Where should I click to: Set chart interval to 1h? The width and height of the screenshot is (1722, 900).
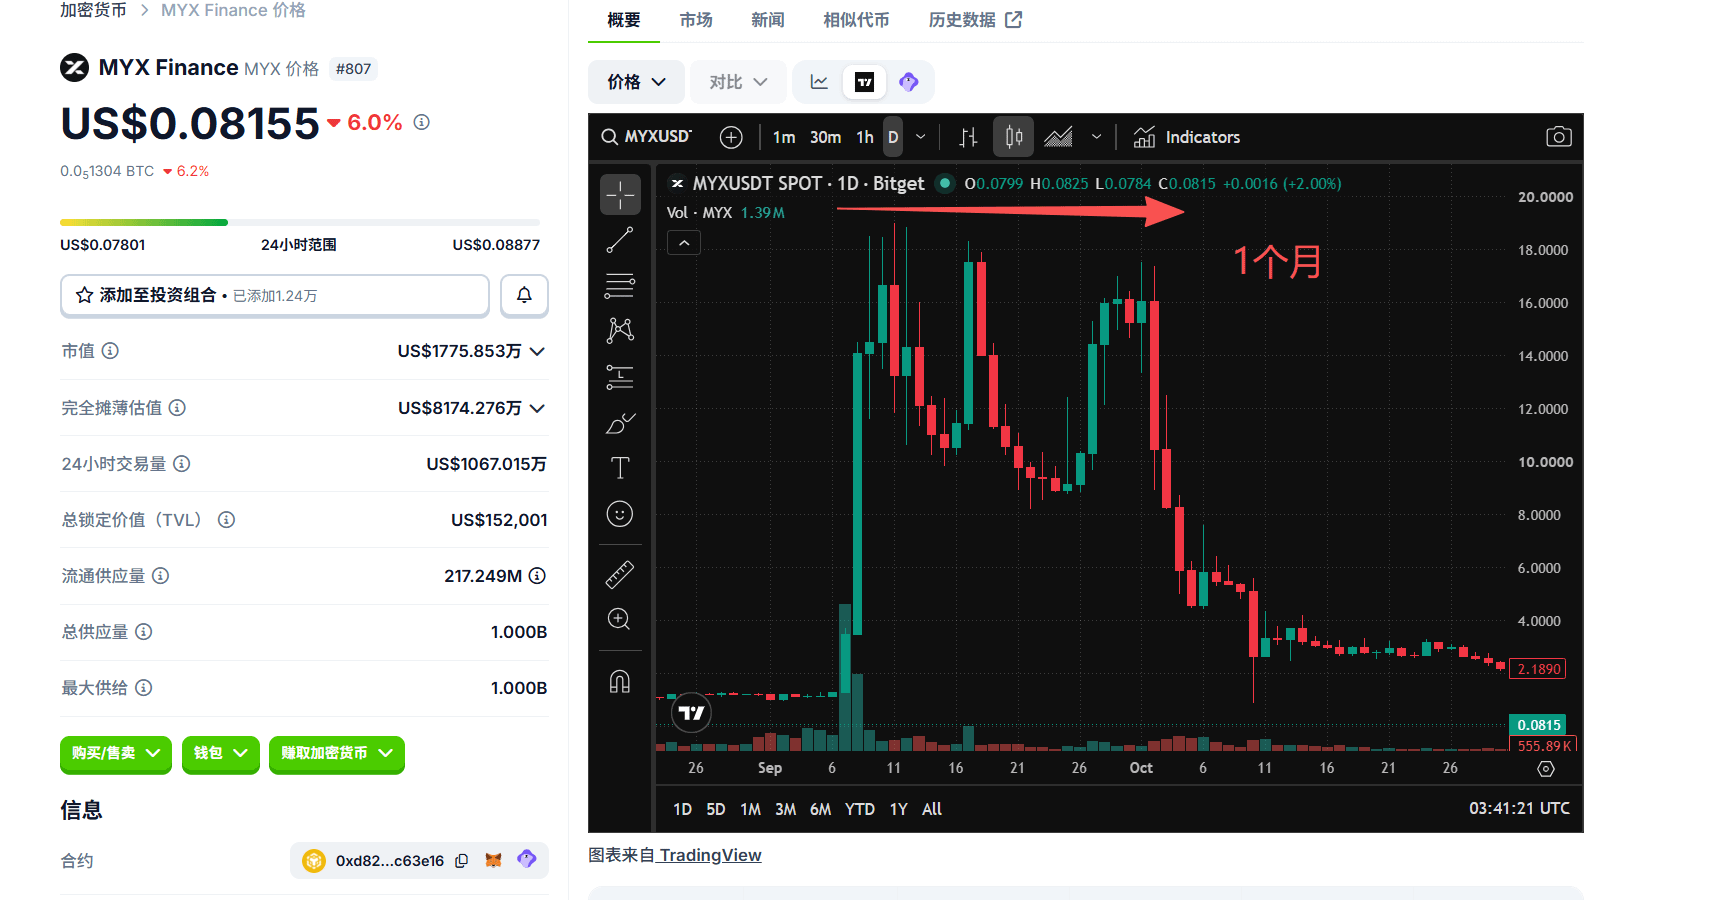coord(865,137)
